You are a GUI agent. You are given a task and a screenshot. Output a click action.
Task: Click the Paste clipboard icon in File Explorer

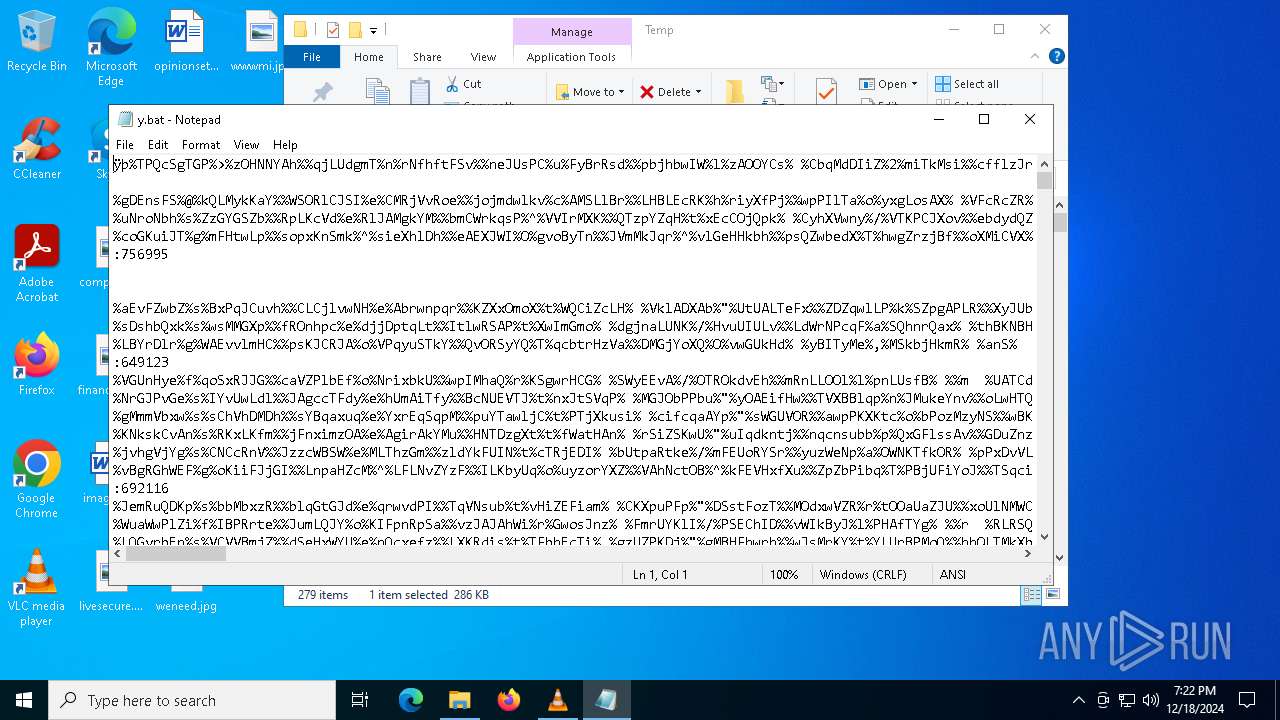coord(420,91)
